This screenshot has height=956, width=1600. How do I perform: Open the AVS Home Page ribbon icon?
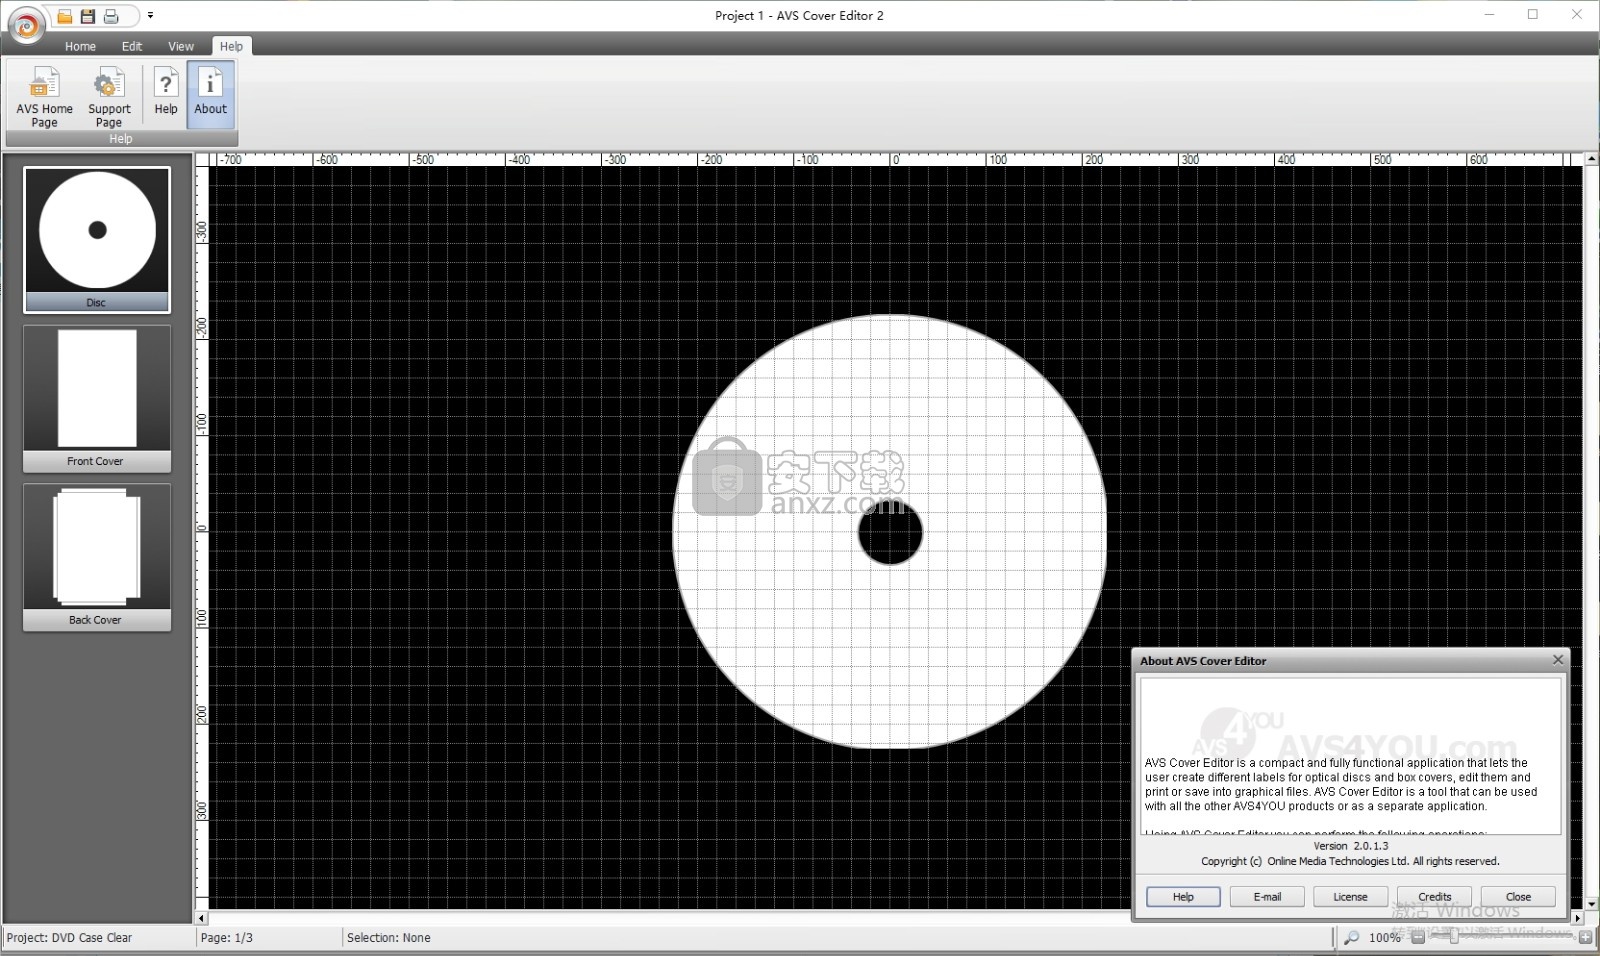(x=44, y=96)
